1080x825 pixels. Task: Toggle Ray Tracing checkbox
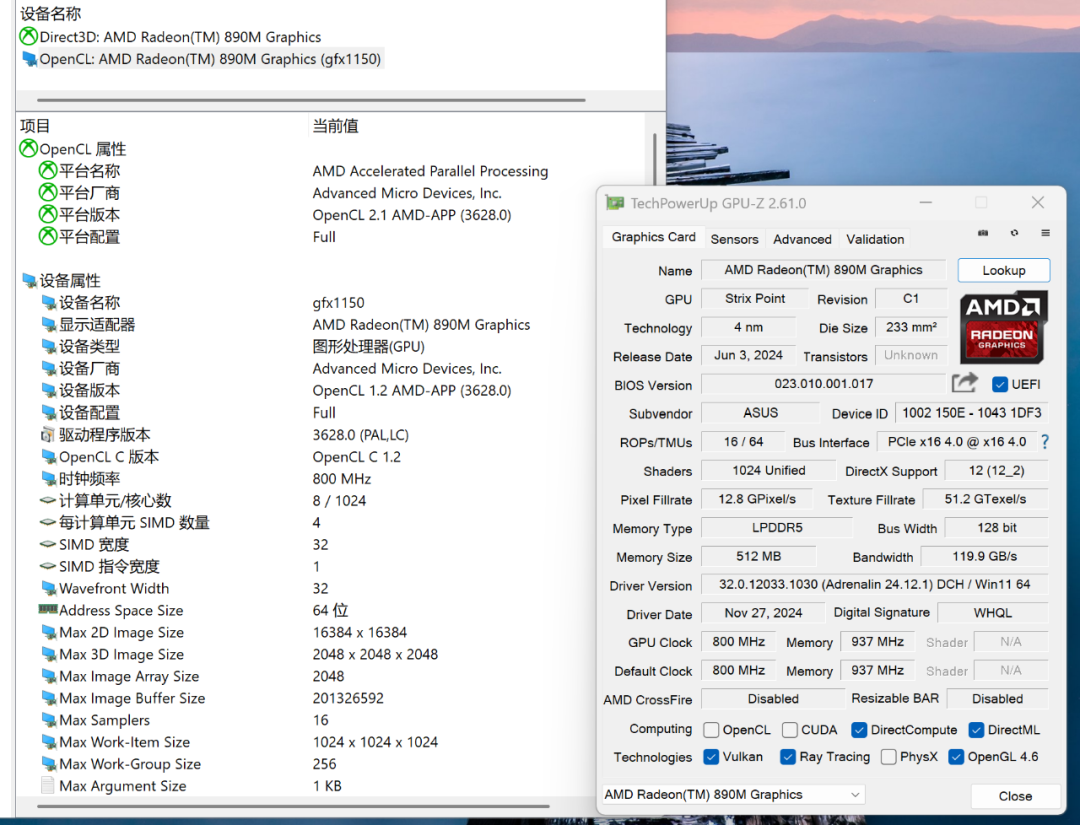coord(788,757)
